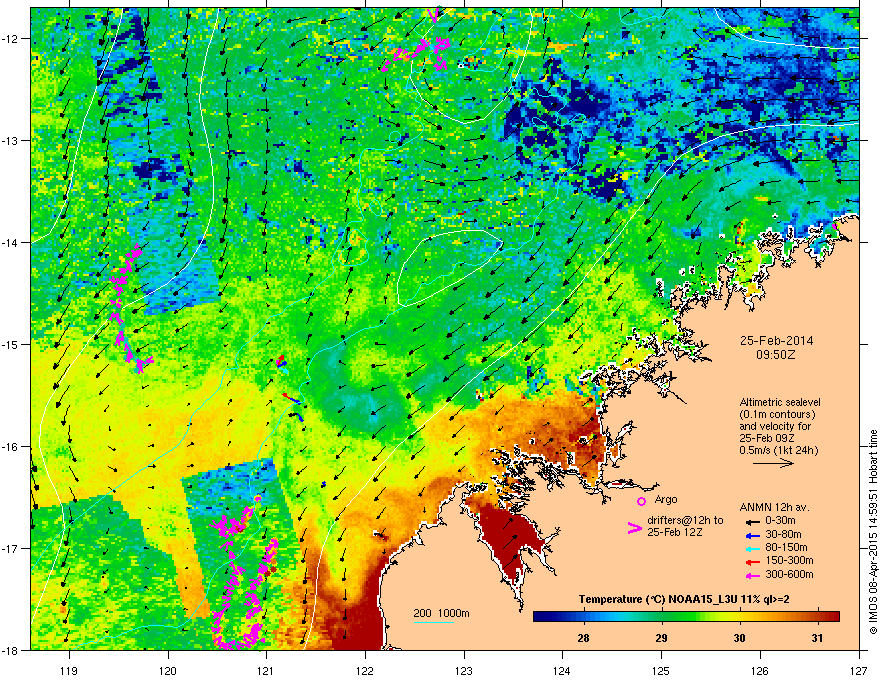
Task: Click the dark red end of the color bar
Action: (834, 617)
